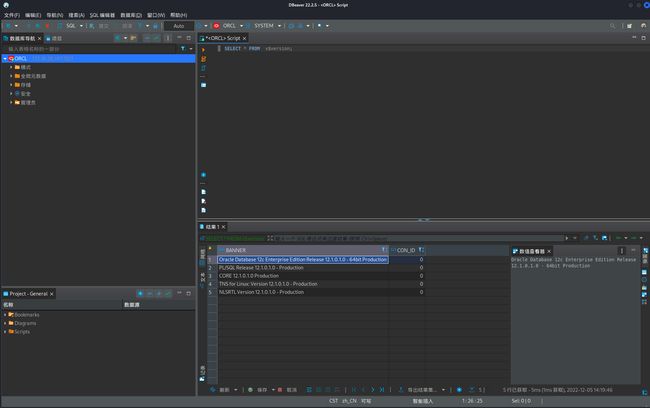Viewport: 650px width, 408px height.
Task: Open the filter icon in the database navigator search
Action: [x=183, y=49]
